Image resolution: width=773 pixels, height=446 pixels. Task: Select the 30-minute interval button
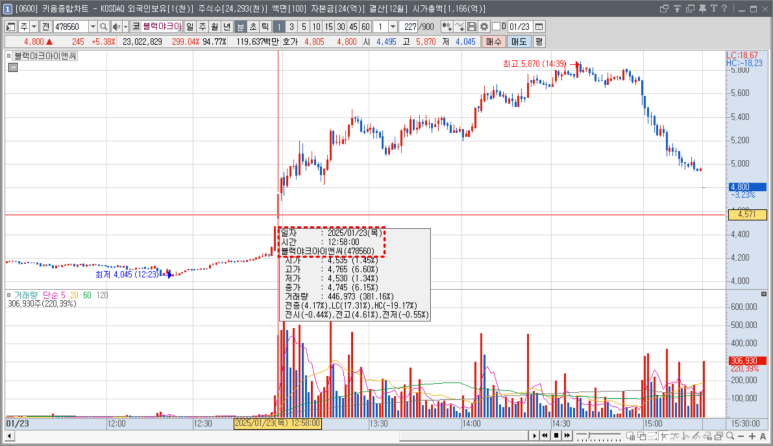pyautogui.click(x=341, y=27)
